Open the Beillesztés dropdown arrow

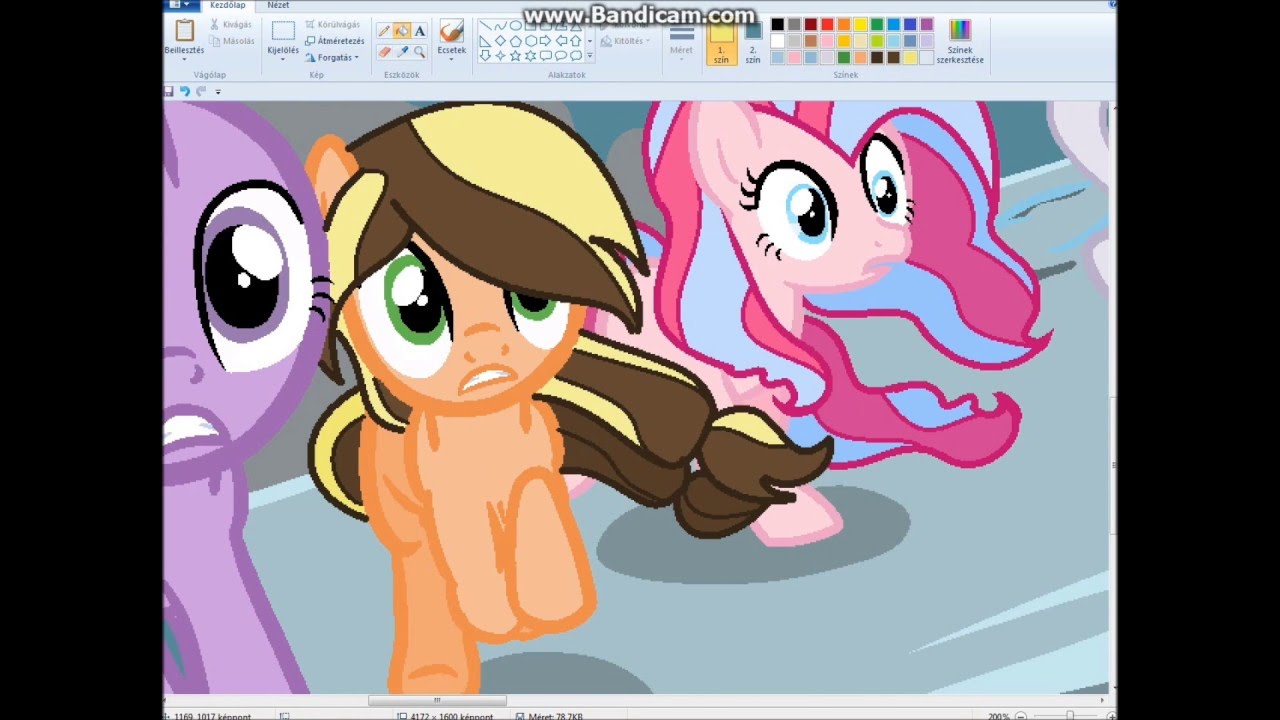coord(185,59)
